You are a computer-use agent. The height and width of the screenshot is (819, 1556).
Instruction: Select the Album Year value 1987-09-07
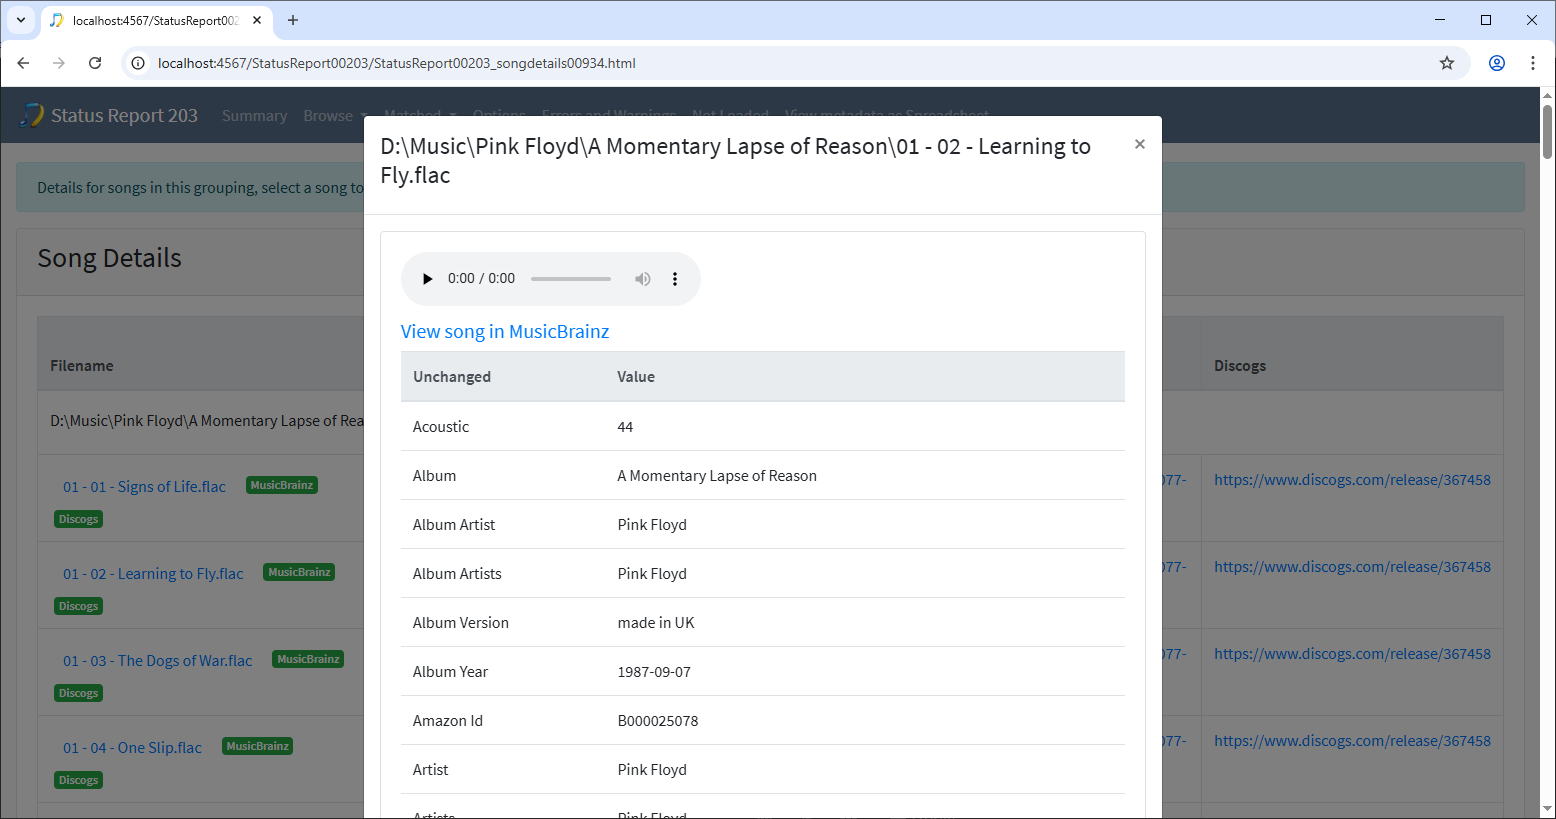(654, 672)
